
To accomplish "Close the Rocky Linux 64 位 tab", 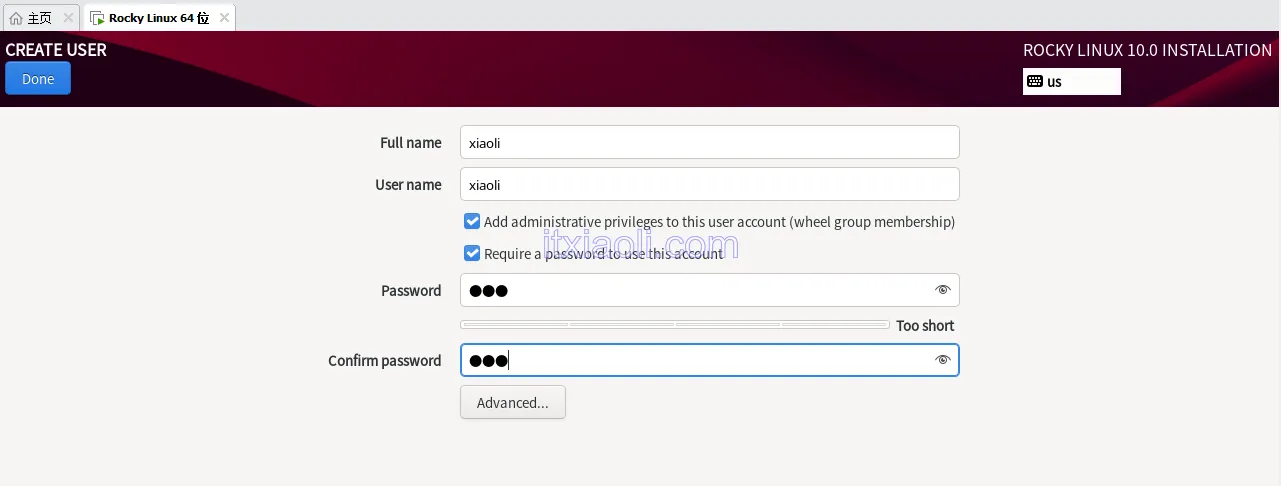I will 224,18.
